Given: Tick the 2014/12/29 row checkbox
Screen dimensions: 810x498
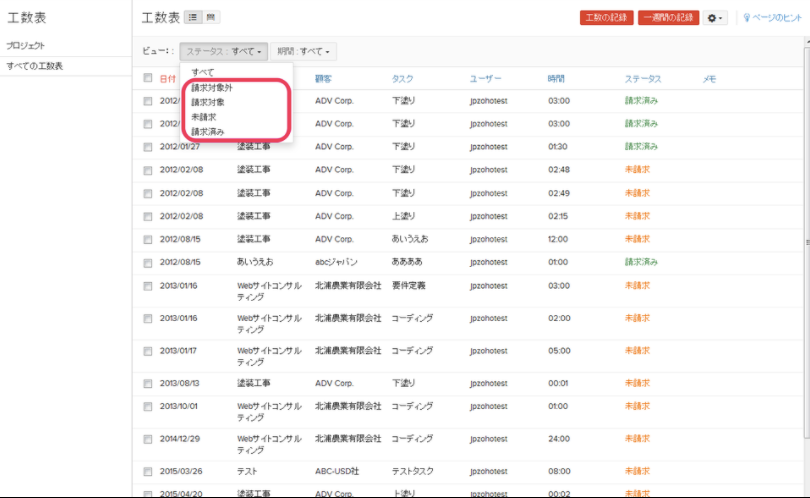Looking at the screenshot, I should (148, 439).
